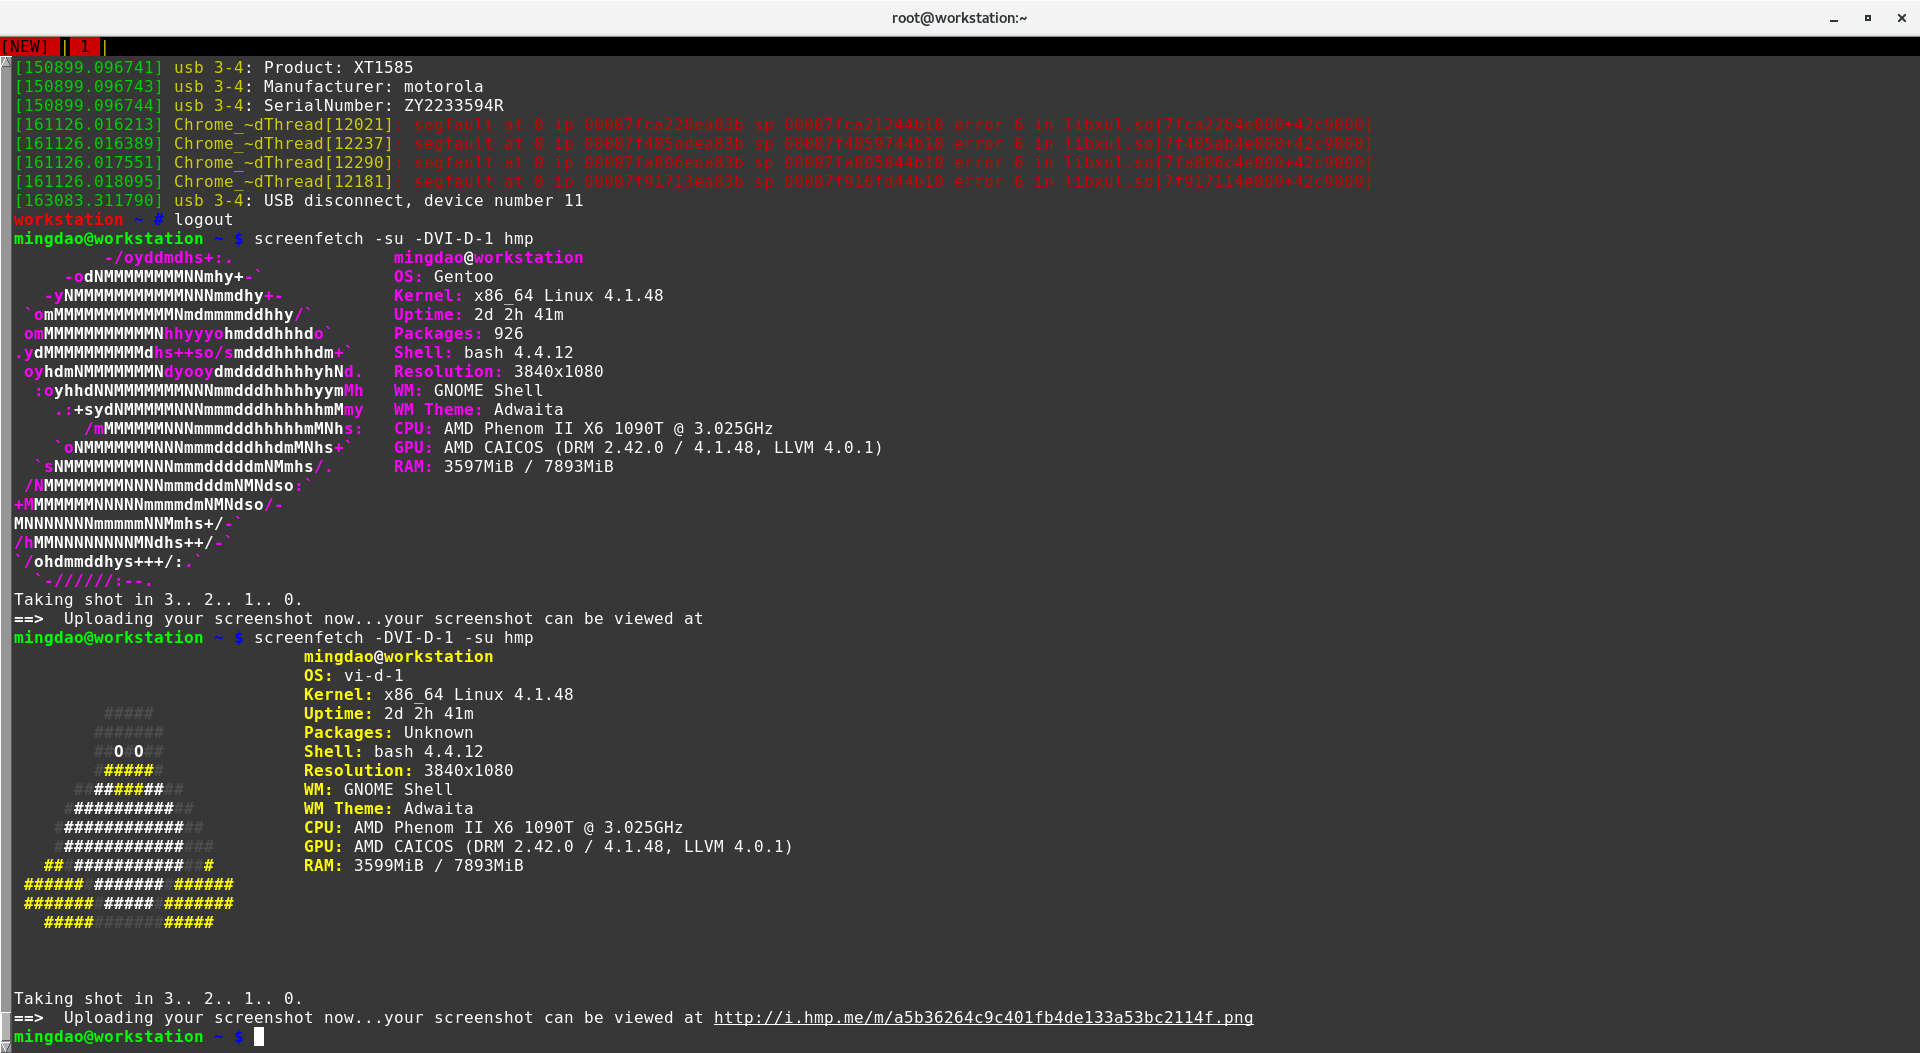Click the Chrome_~dThread[12181] segfault line
Image resolution: width=1920 pixels, height=1053 pixels.
click(693, 181)
